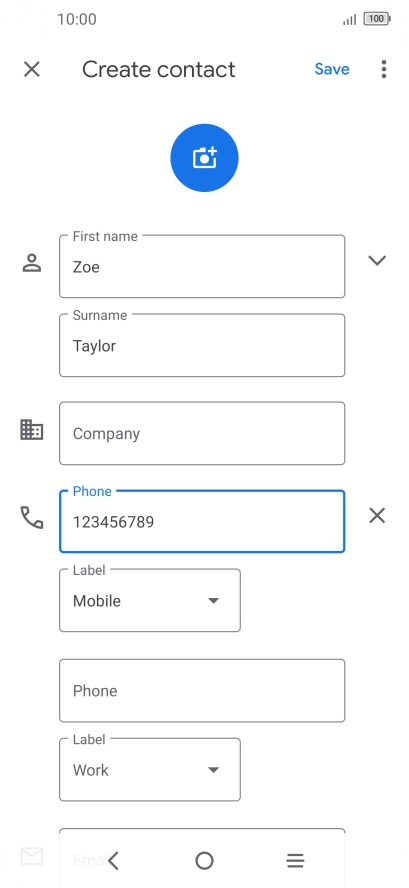Open the three-dot overflow menu
This screenshot has width=409, height=888.
384,69
